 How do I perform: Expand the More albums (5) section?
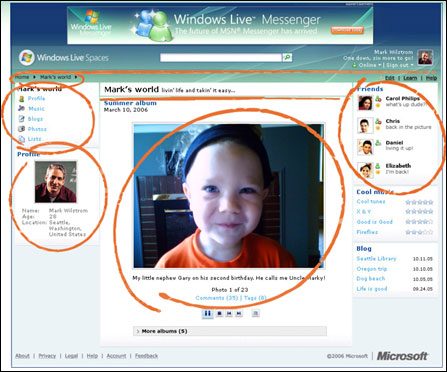point(230,331)
